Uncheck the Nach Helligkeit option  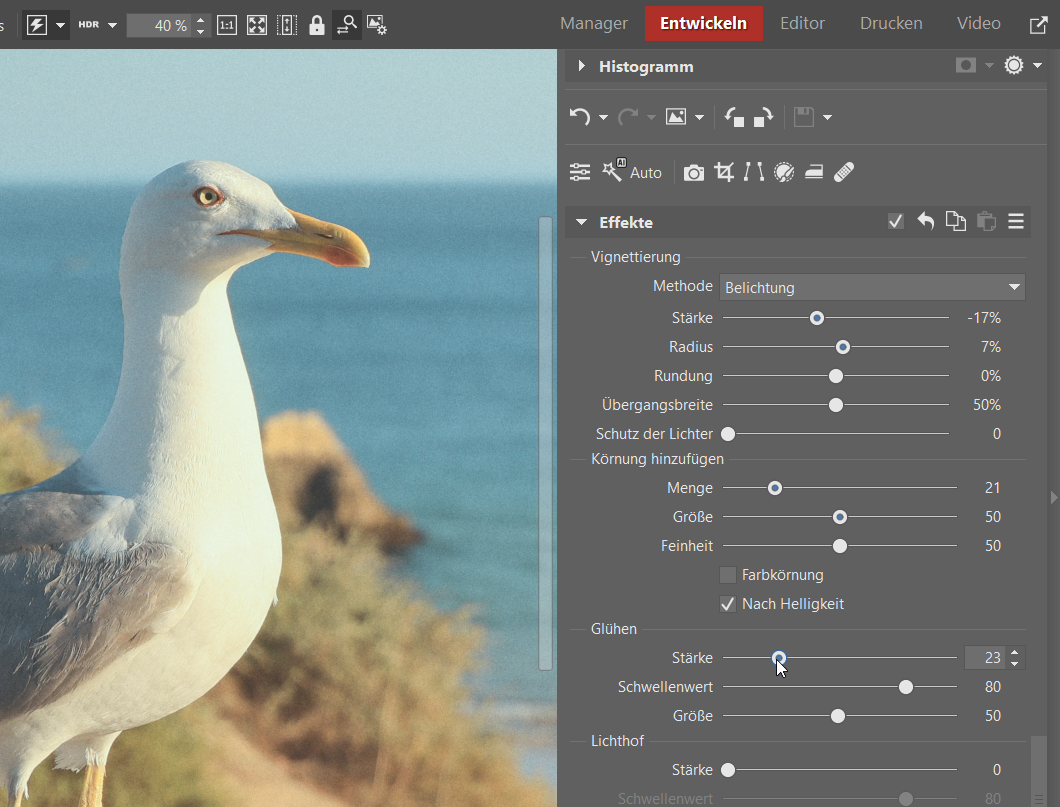pos(728,604)
